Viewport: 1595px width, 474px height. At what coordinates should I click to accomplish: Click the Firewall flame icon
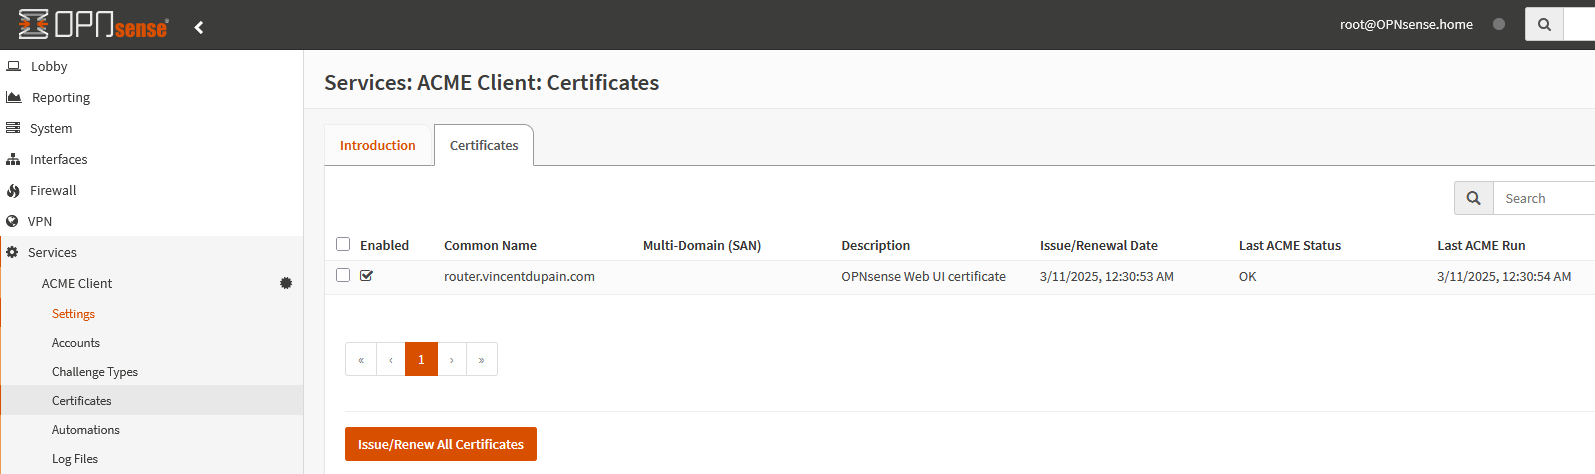click(13, 190)
